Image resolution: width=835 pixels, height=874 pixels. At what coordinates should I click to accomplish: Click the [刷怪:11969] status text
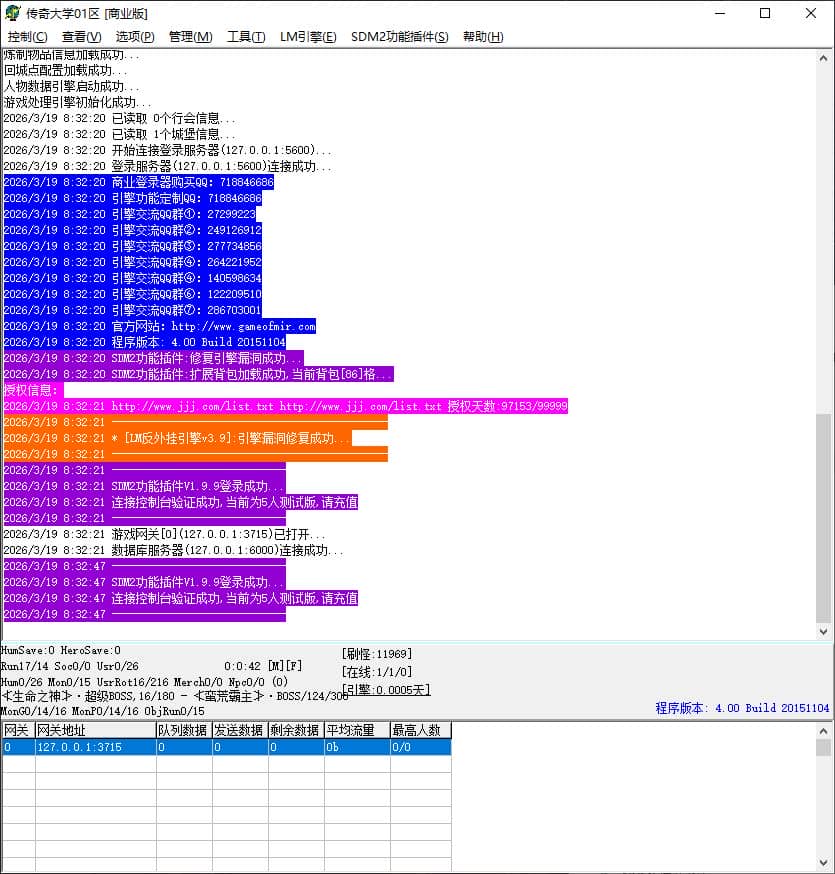click(x=377, y=654)
